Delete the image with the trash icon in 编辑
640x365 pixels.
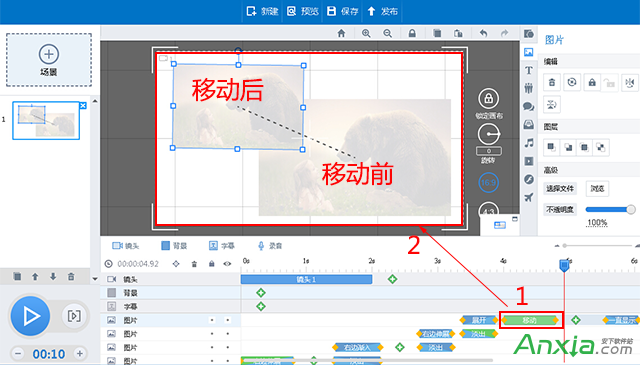coord(552,82)
